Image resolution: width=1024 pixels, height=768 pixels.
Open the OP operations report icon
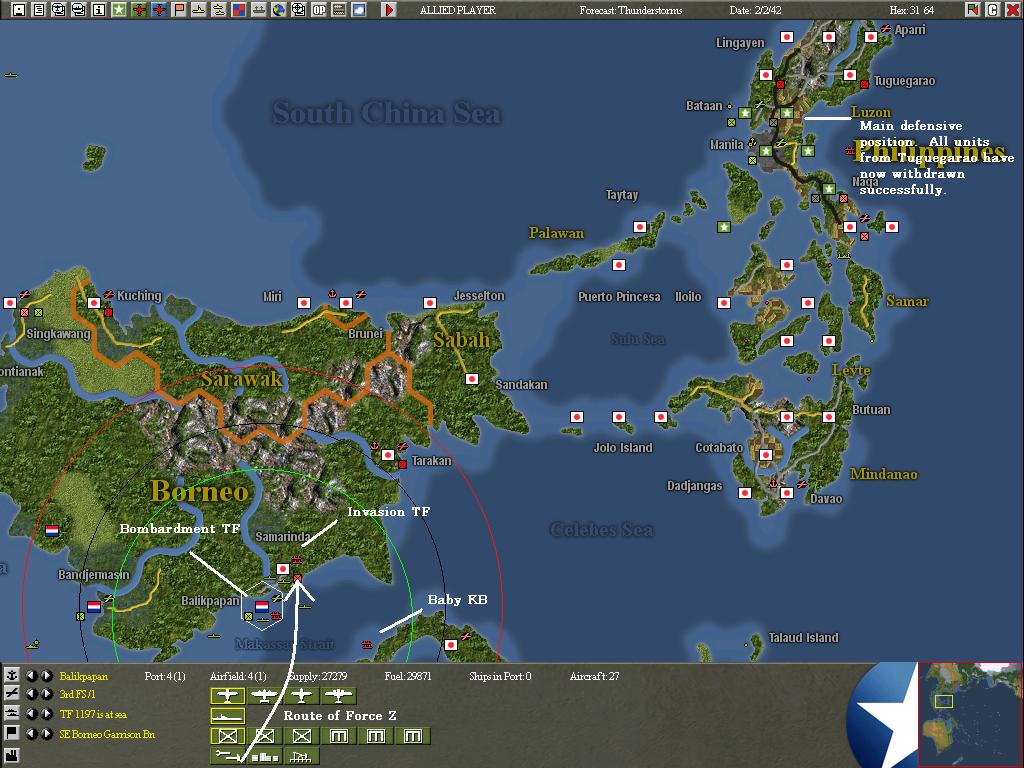[x=319, y=10]
